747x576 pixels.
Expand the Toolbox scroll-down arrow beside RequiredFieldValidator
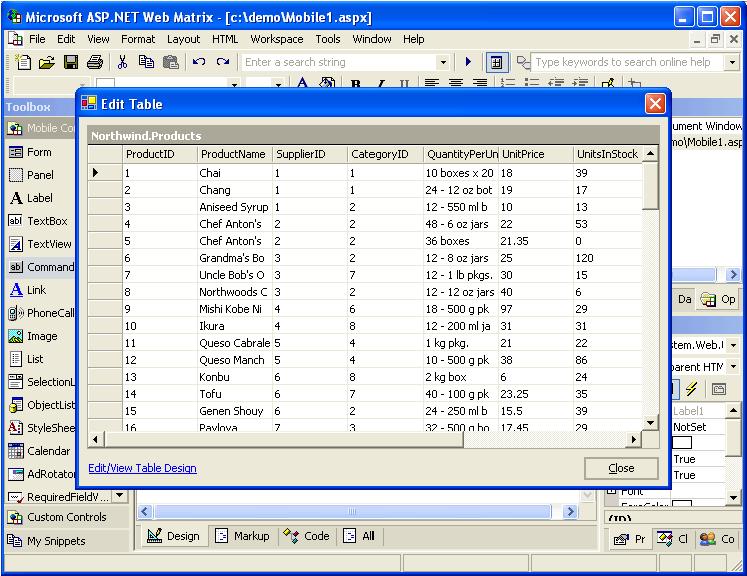point(120,496)
